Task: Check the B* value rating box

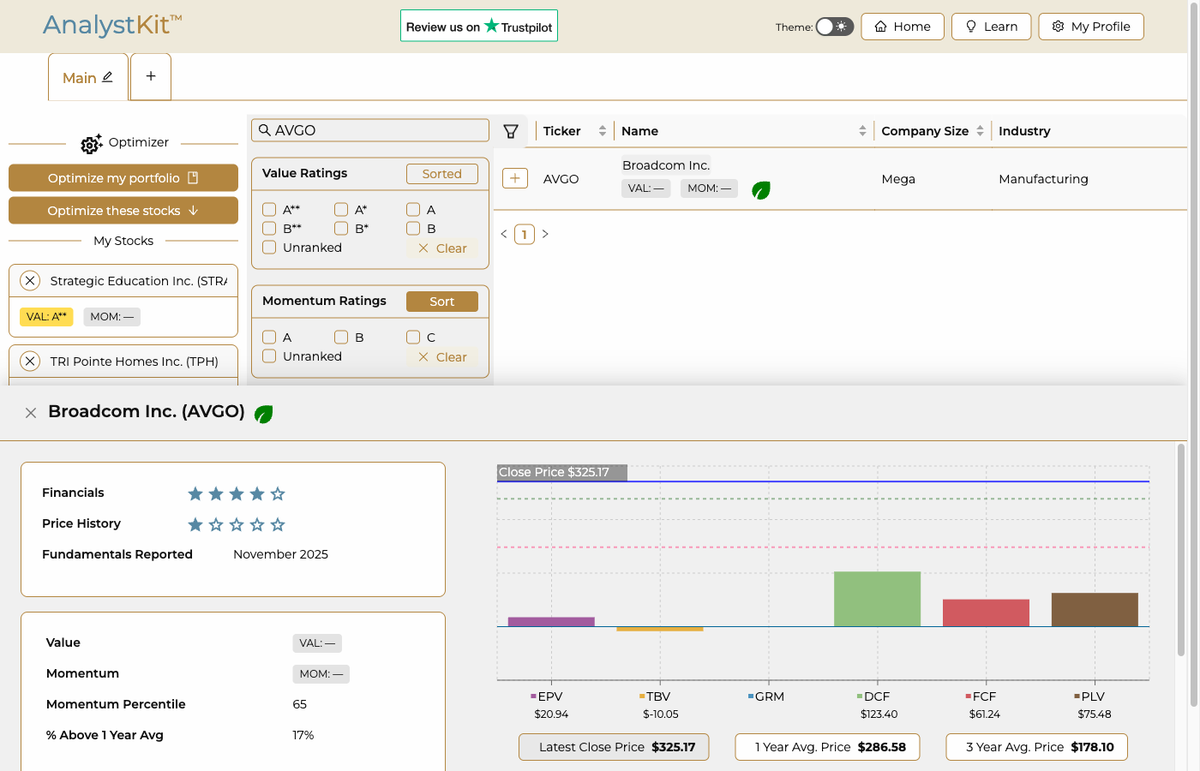Action: (341, 228)
